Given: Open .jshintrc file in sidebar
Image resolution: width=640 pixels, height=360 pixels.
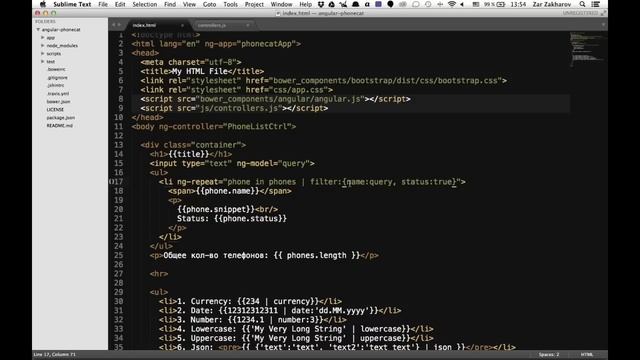Looking at the screenshot, I should 56,85.
